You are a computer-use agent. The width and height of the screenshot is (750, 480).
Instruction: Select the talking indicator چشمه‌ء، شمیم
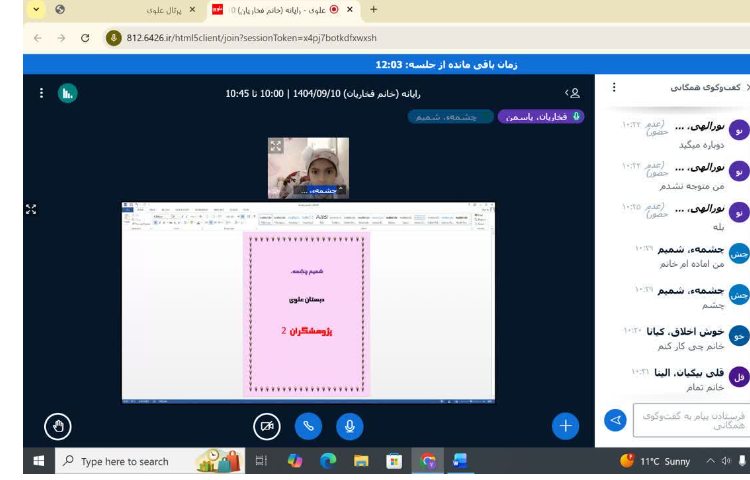451,117
